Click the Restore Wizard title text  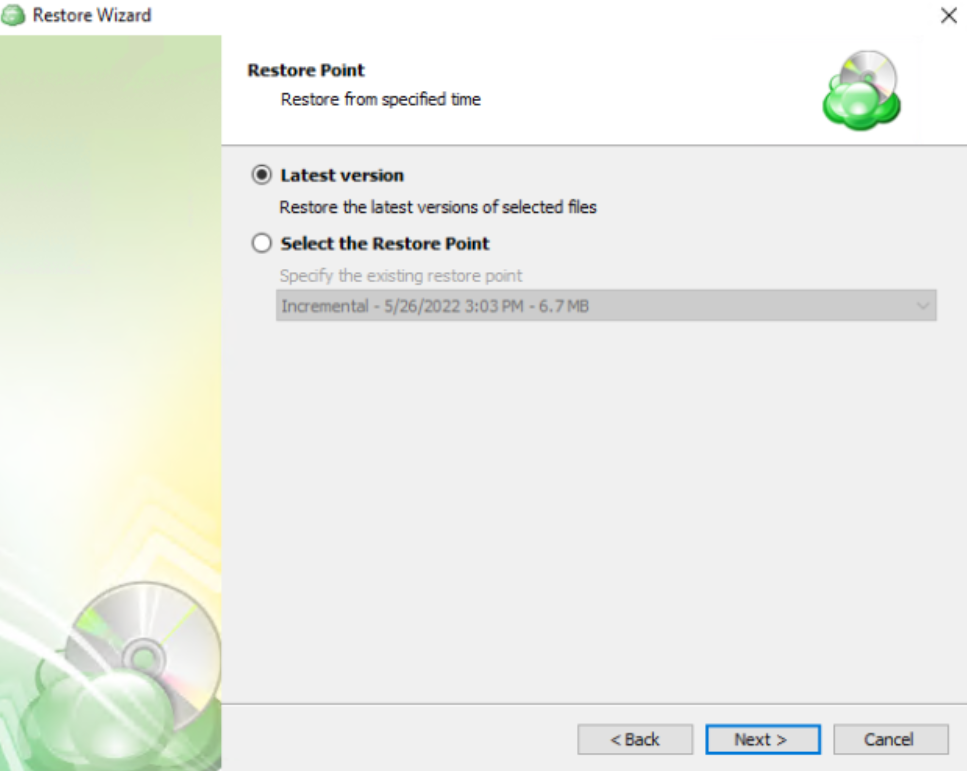92,15
